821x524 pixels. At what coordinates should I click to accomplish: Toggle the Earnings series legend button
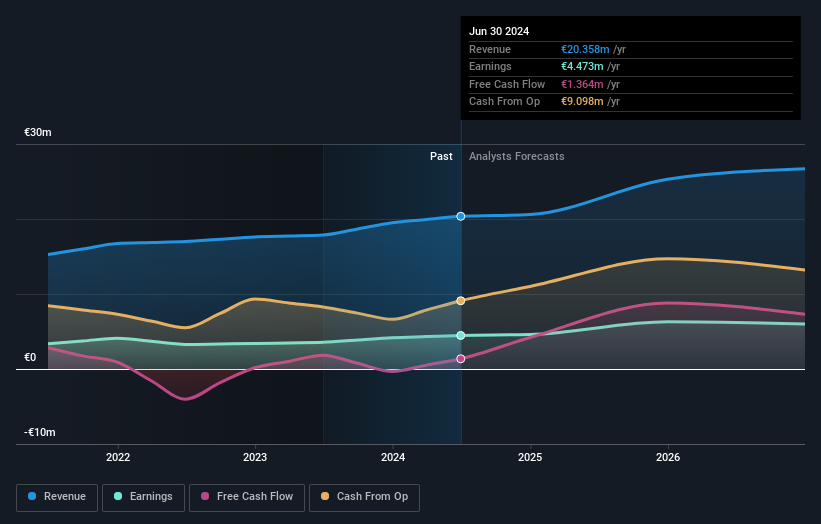coord(143,497)
